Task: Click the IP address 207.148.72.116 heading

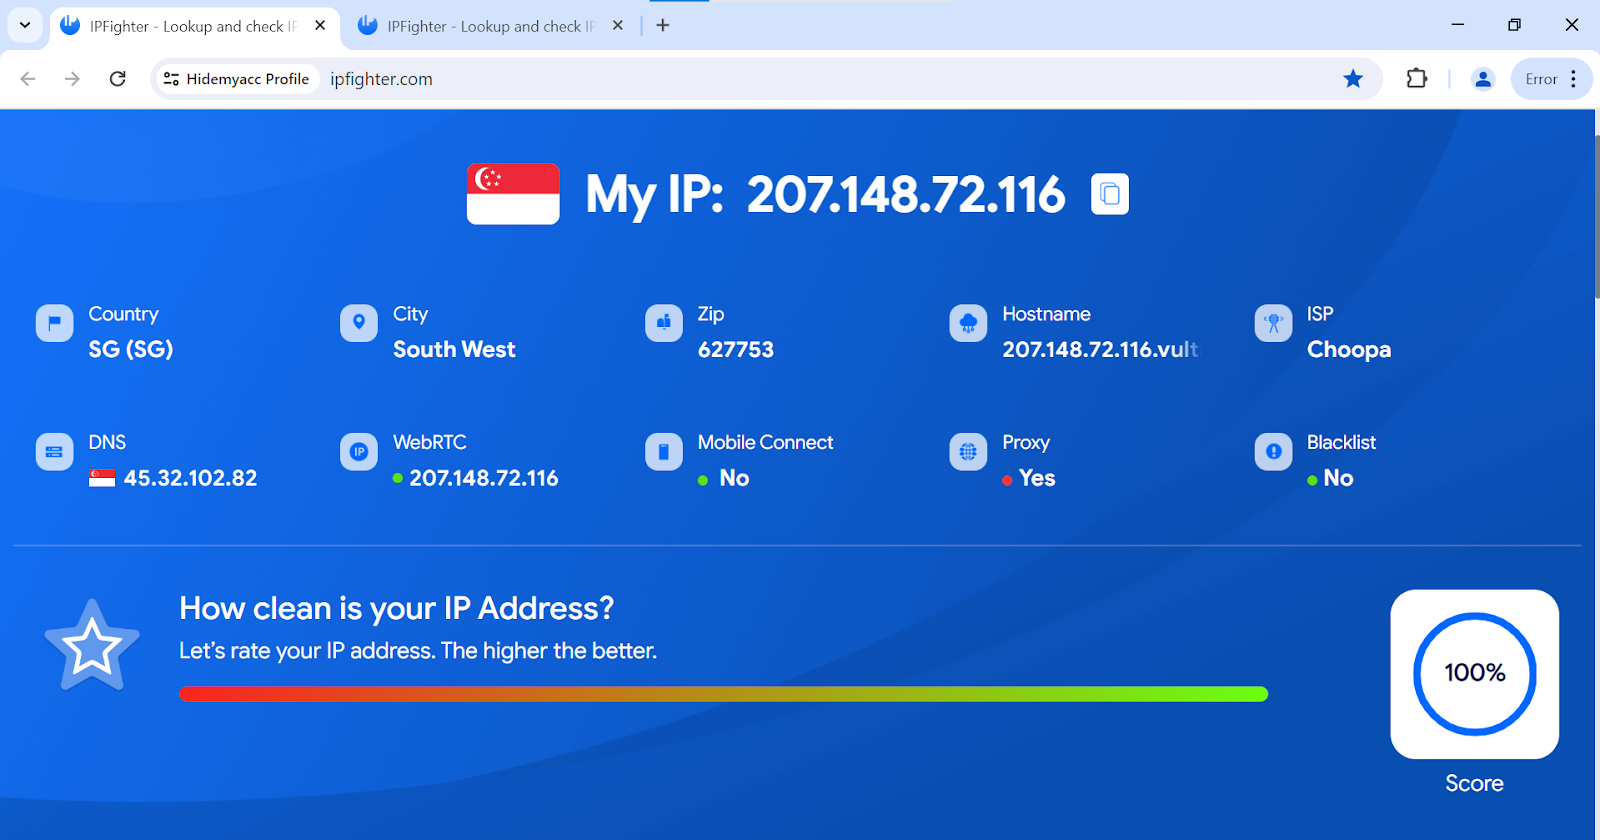Action: tap(906, 194)
